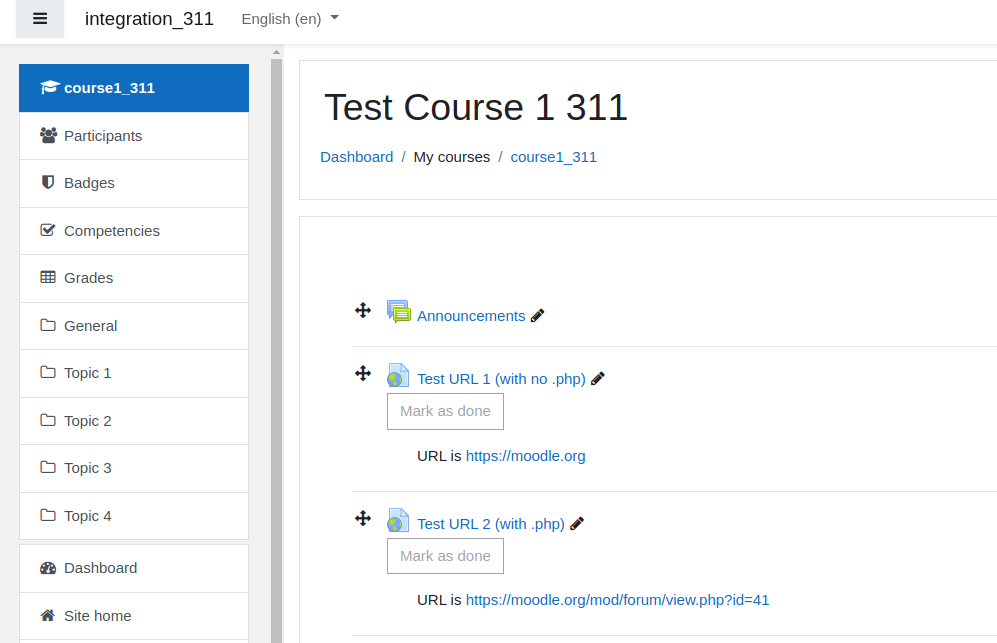Viewport: 997px width, 643px height.
Task: Click the Badges shield icon
Action: [x=48, y=183]
